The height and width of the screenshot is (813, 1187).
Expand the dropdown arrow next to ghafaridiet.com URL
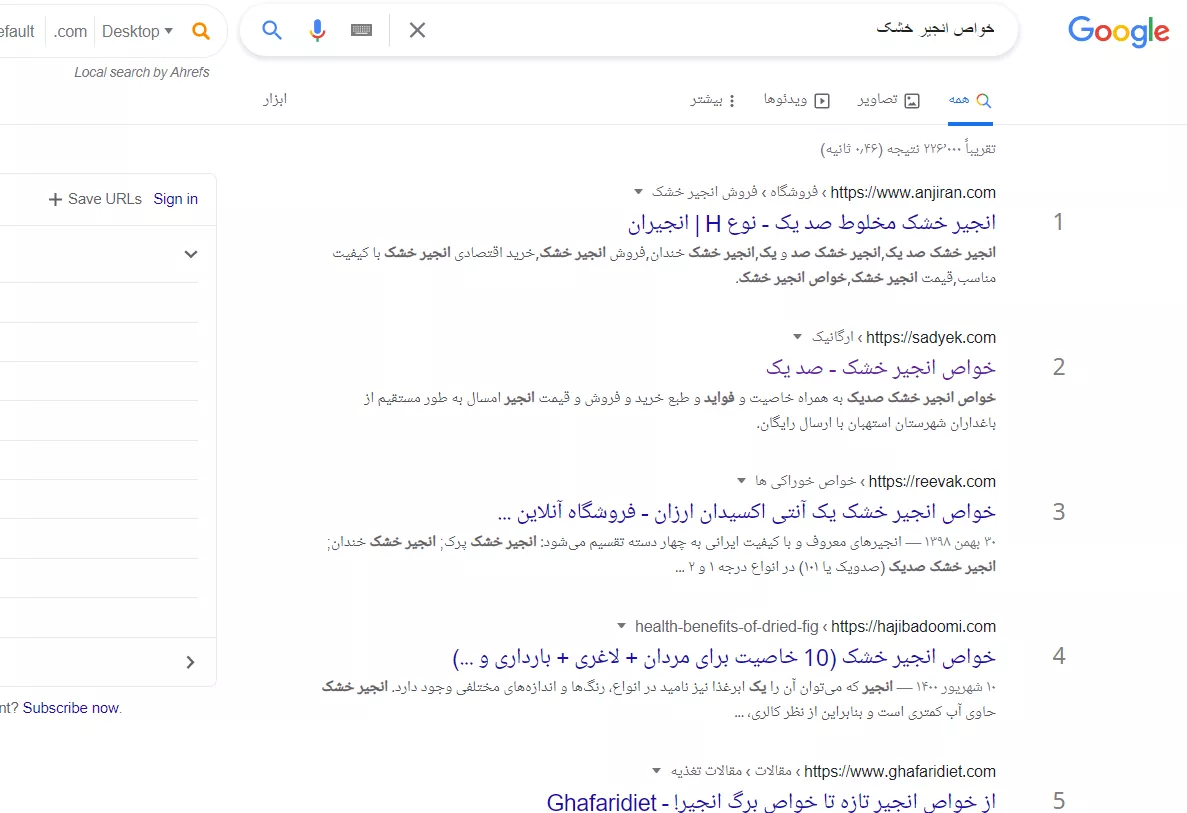coord(656,771)
